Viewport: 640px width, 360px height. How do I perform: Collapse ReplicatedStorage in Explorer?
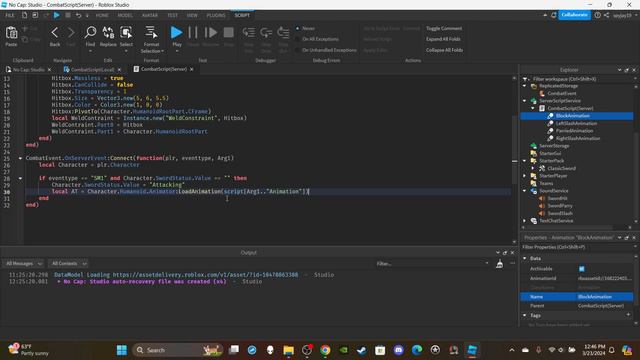pyautogui.click(x=524, y=86)
